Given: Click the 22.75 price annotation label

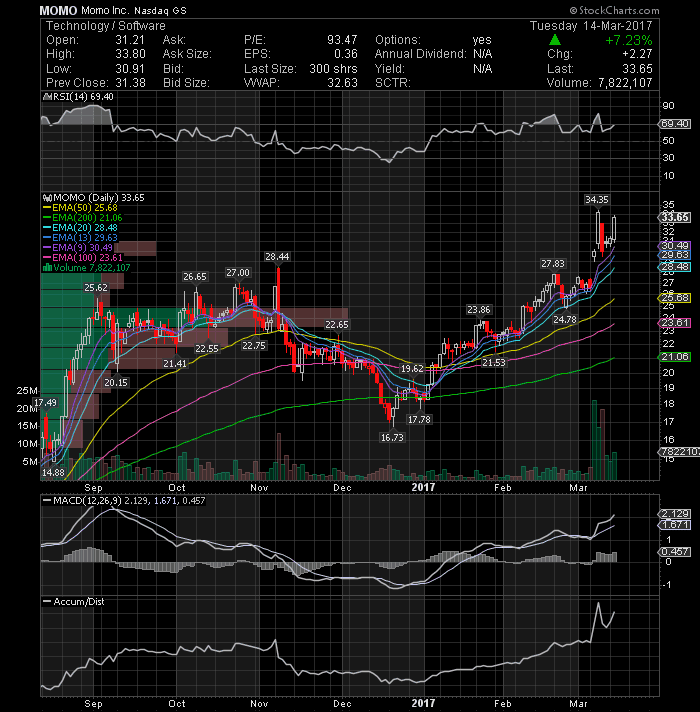Looking at the screenshot, I should tap(253, 346).
